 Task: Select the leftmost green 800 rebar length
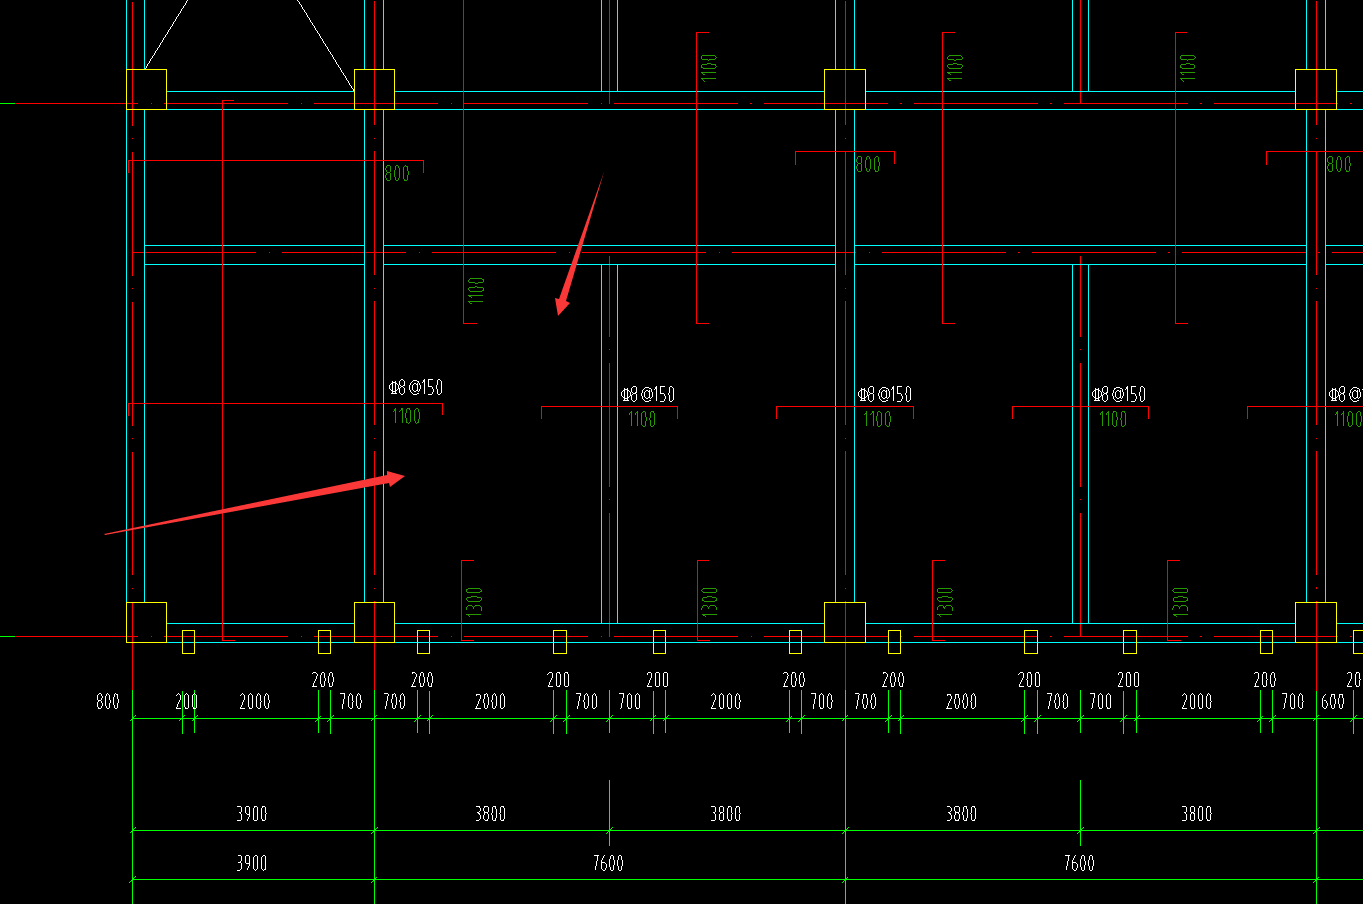tap(397, 174)
